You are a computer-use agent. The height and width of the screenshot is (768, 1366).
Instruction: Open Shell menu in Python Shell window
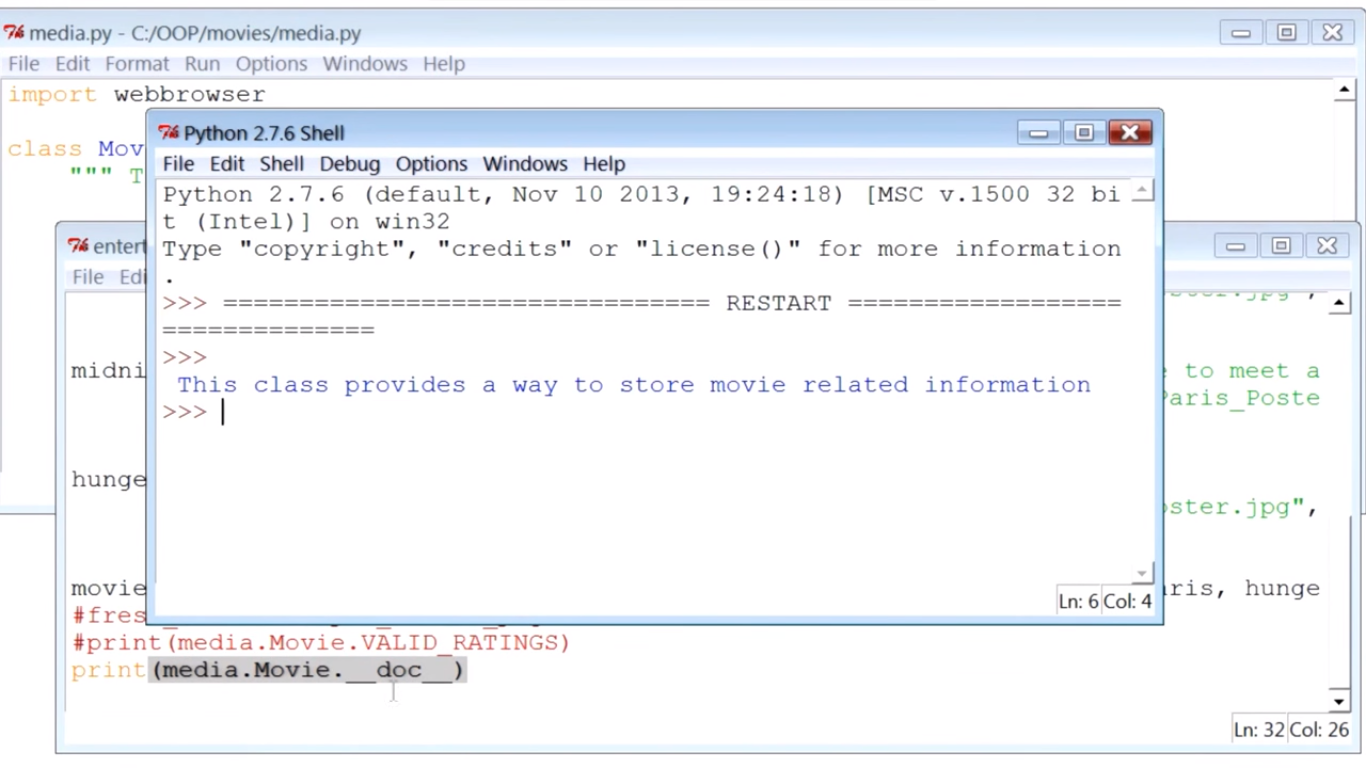[282, 164]
